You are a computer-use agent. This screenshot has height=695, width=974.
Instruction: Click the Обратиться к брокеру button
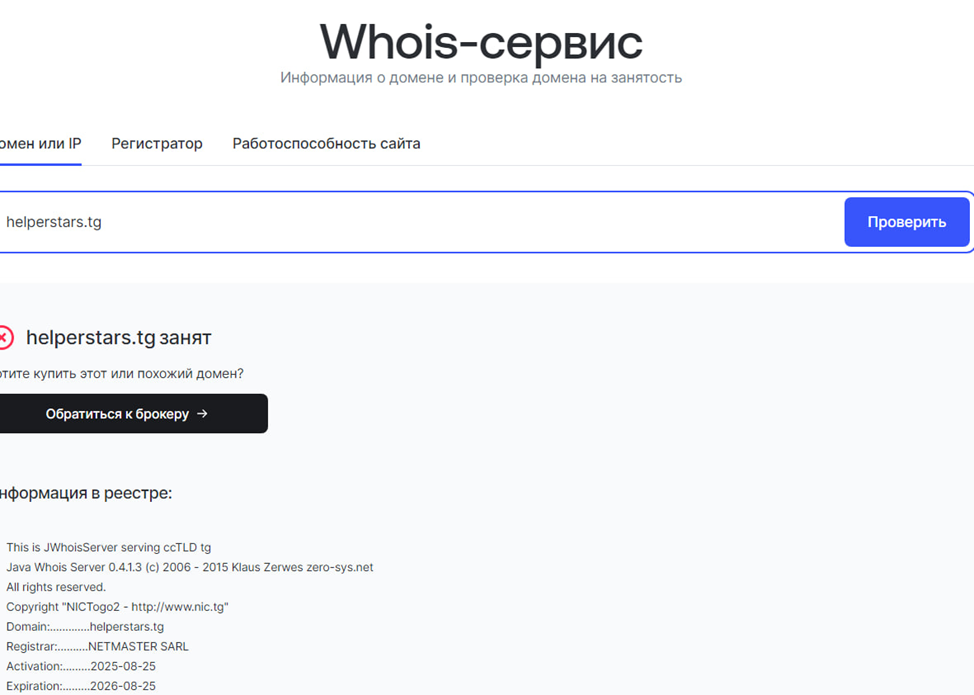125,413
